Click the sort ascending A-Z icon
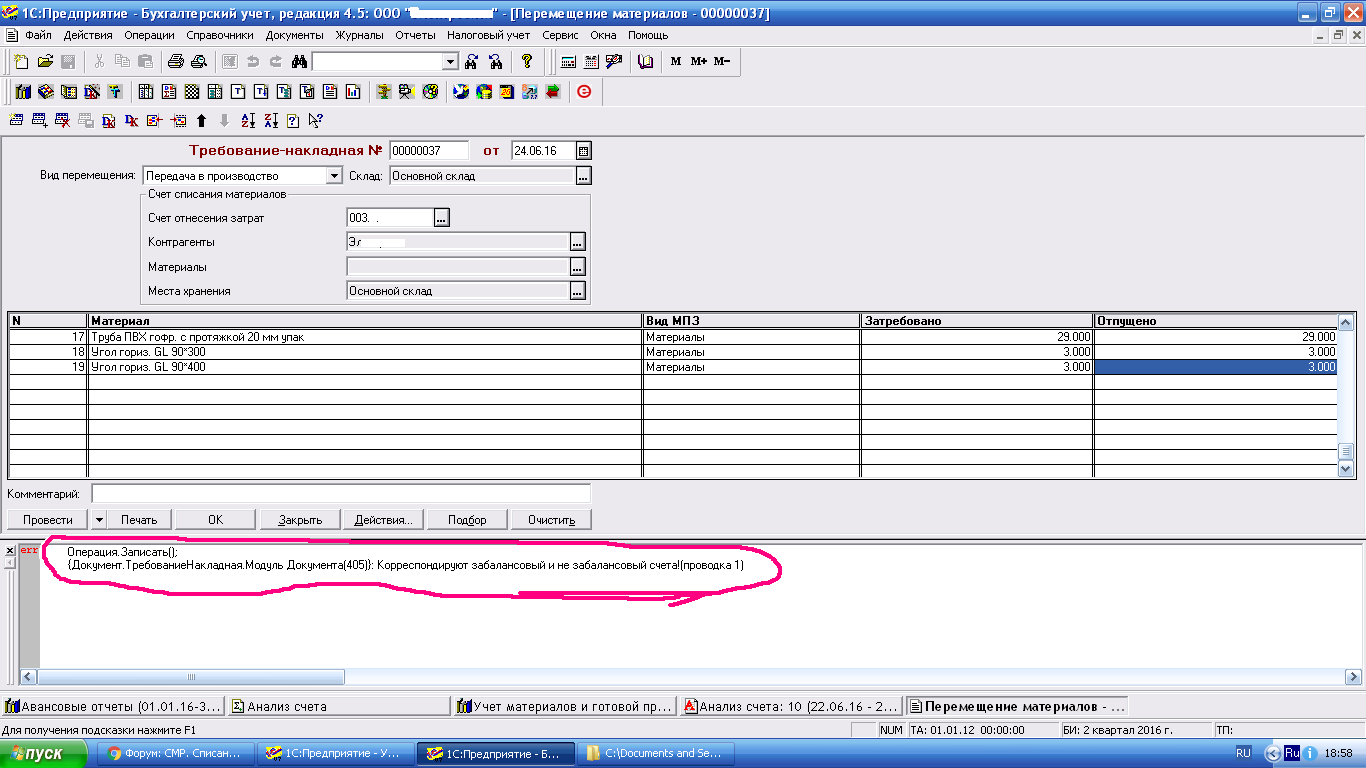This screenshot has width=1366, height=768. pyautogui.click(x=248, y=121)
